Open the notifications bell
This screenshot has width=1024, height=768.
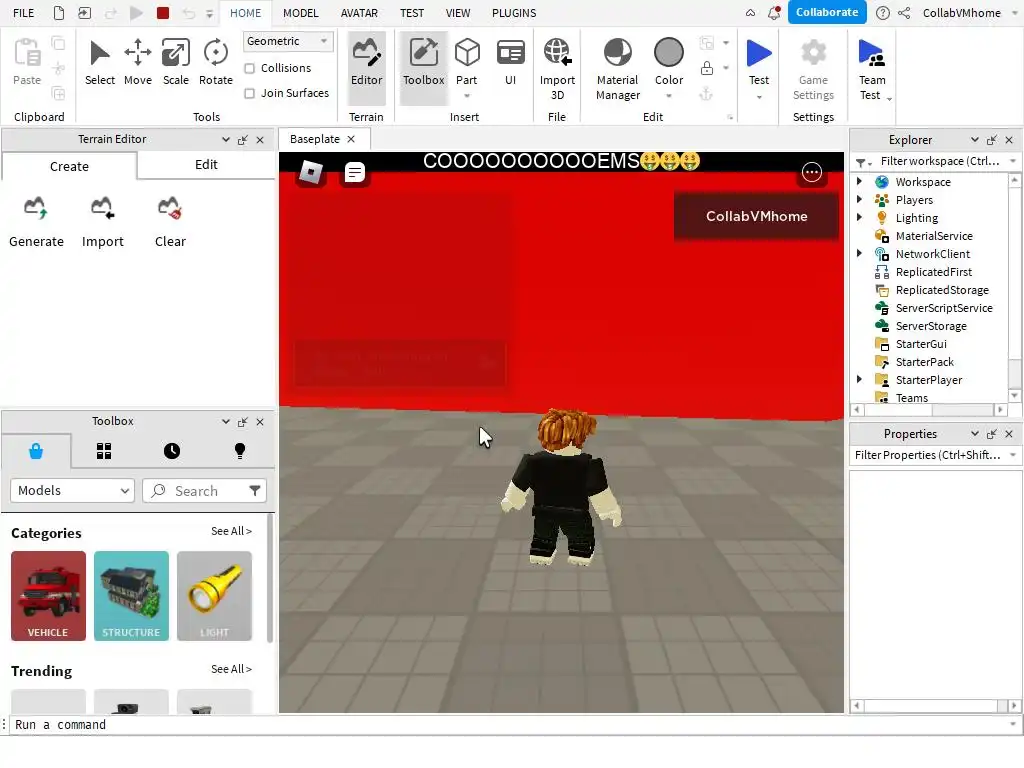774,12
